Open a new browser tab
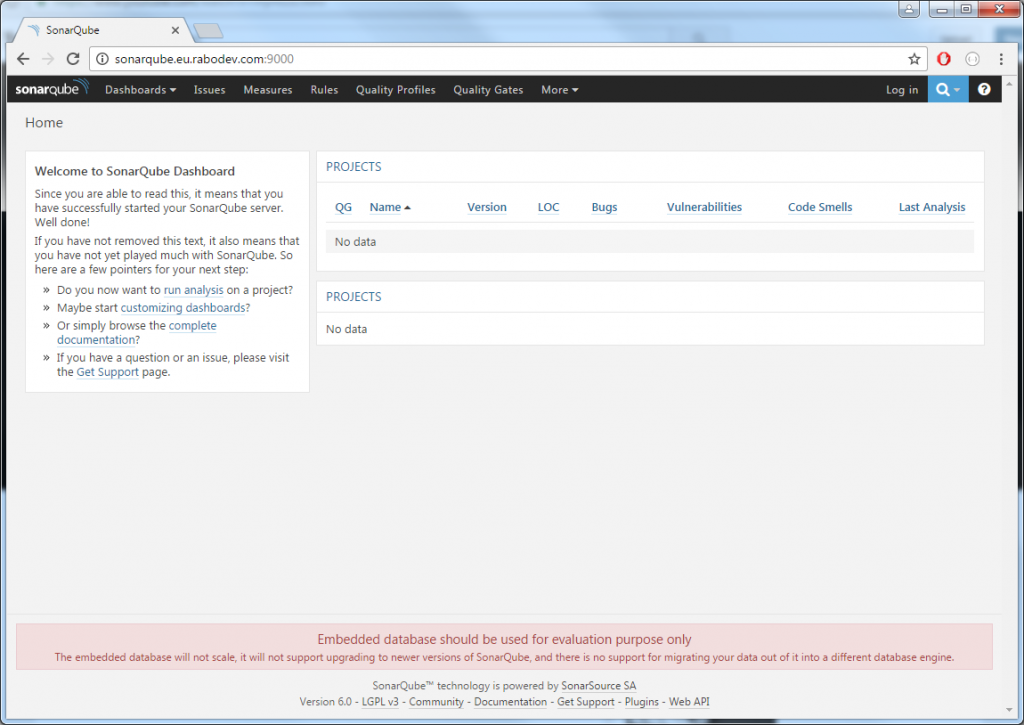 coord(208,31)
